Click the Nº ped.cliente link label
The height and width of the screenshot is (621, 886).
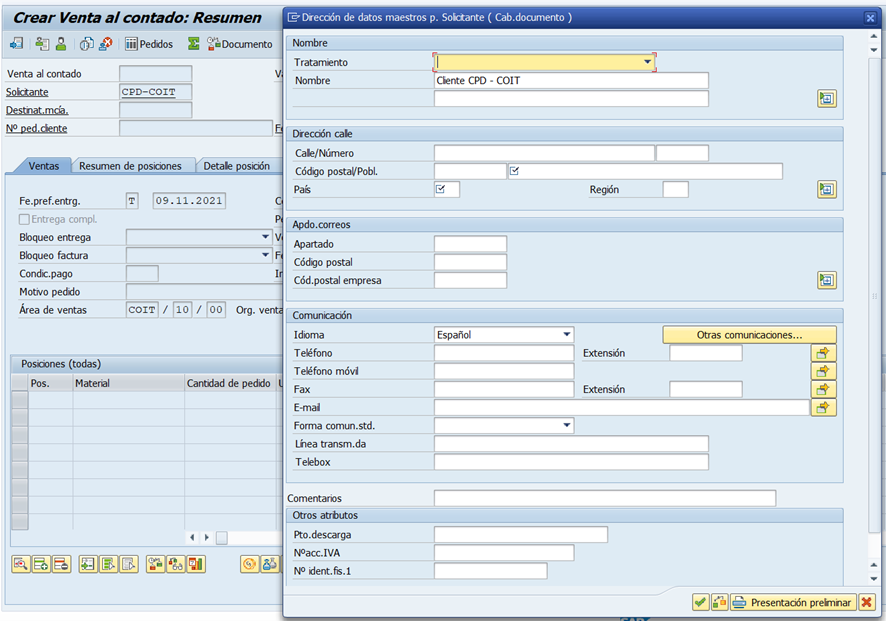pos(37,128)
